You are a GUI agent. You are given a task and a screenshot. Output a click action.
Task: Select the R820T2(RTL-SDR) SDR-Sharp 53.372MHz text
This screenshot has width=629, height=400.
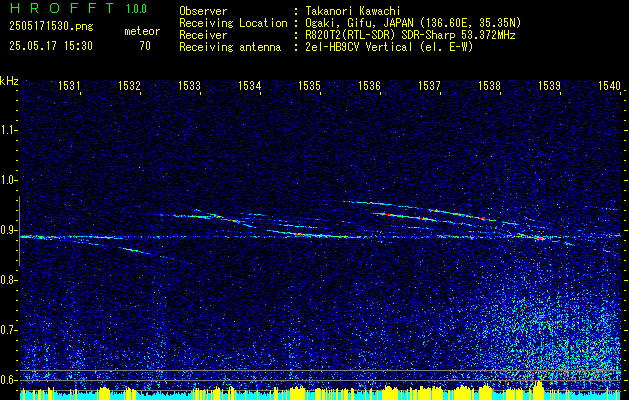pos(410,35)
